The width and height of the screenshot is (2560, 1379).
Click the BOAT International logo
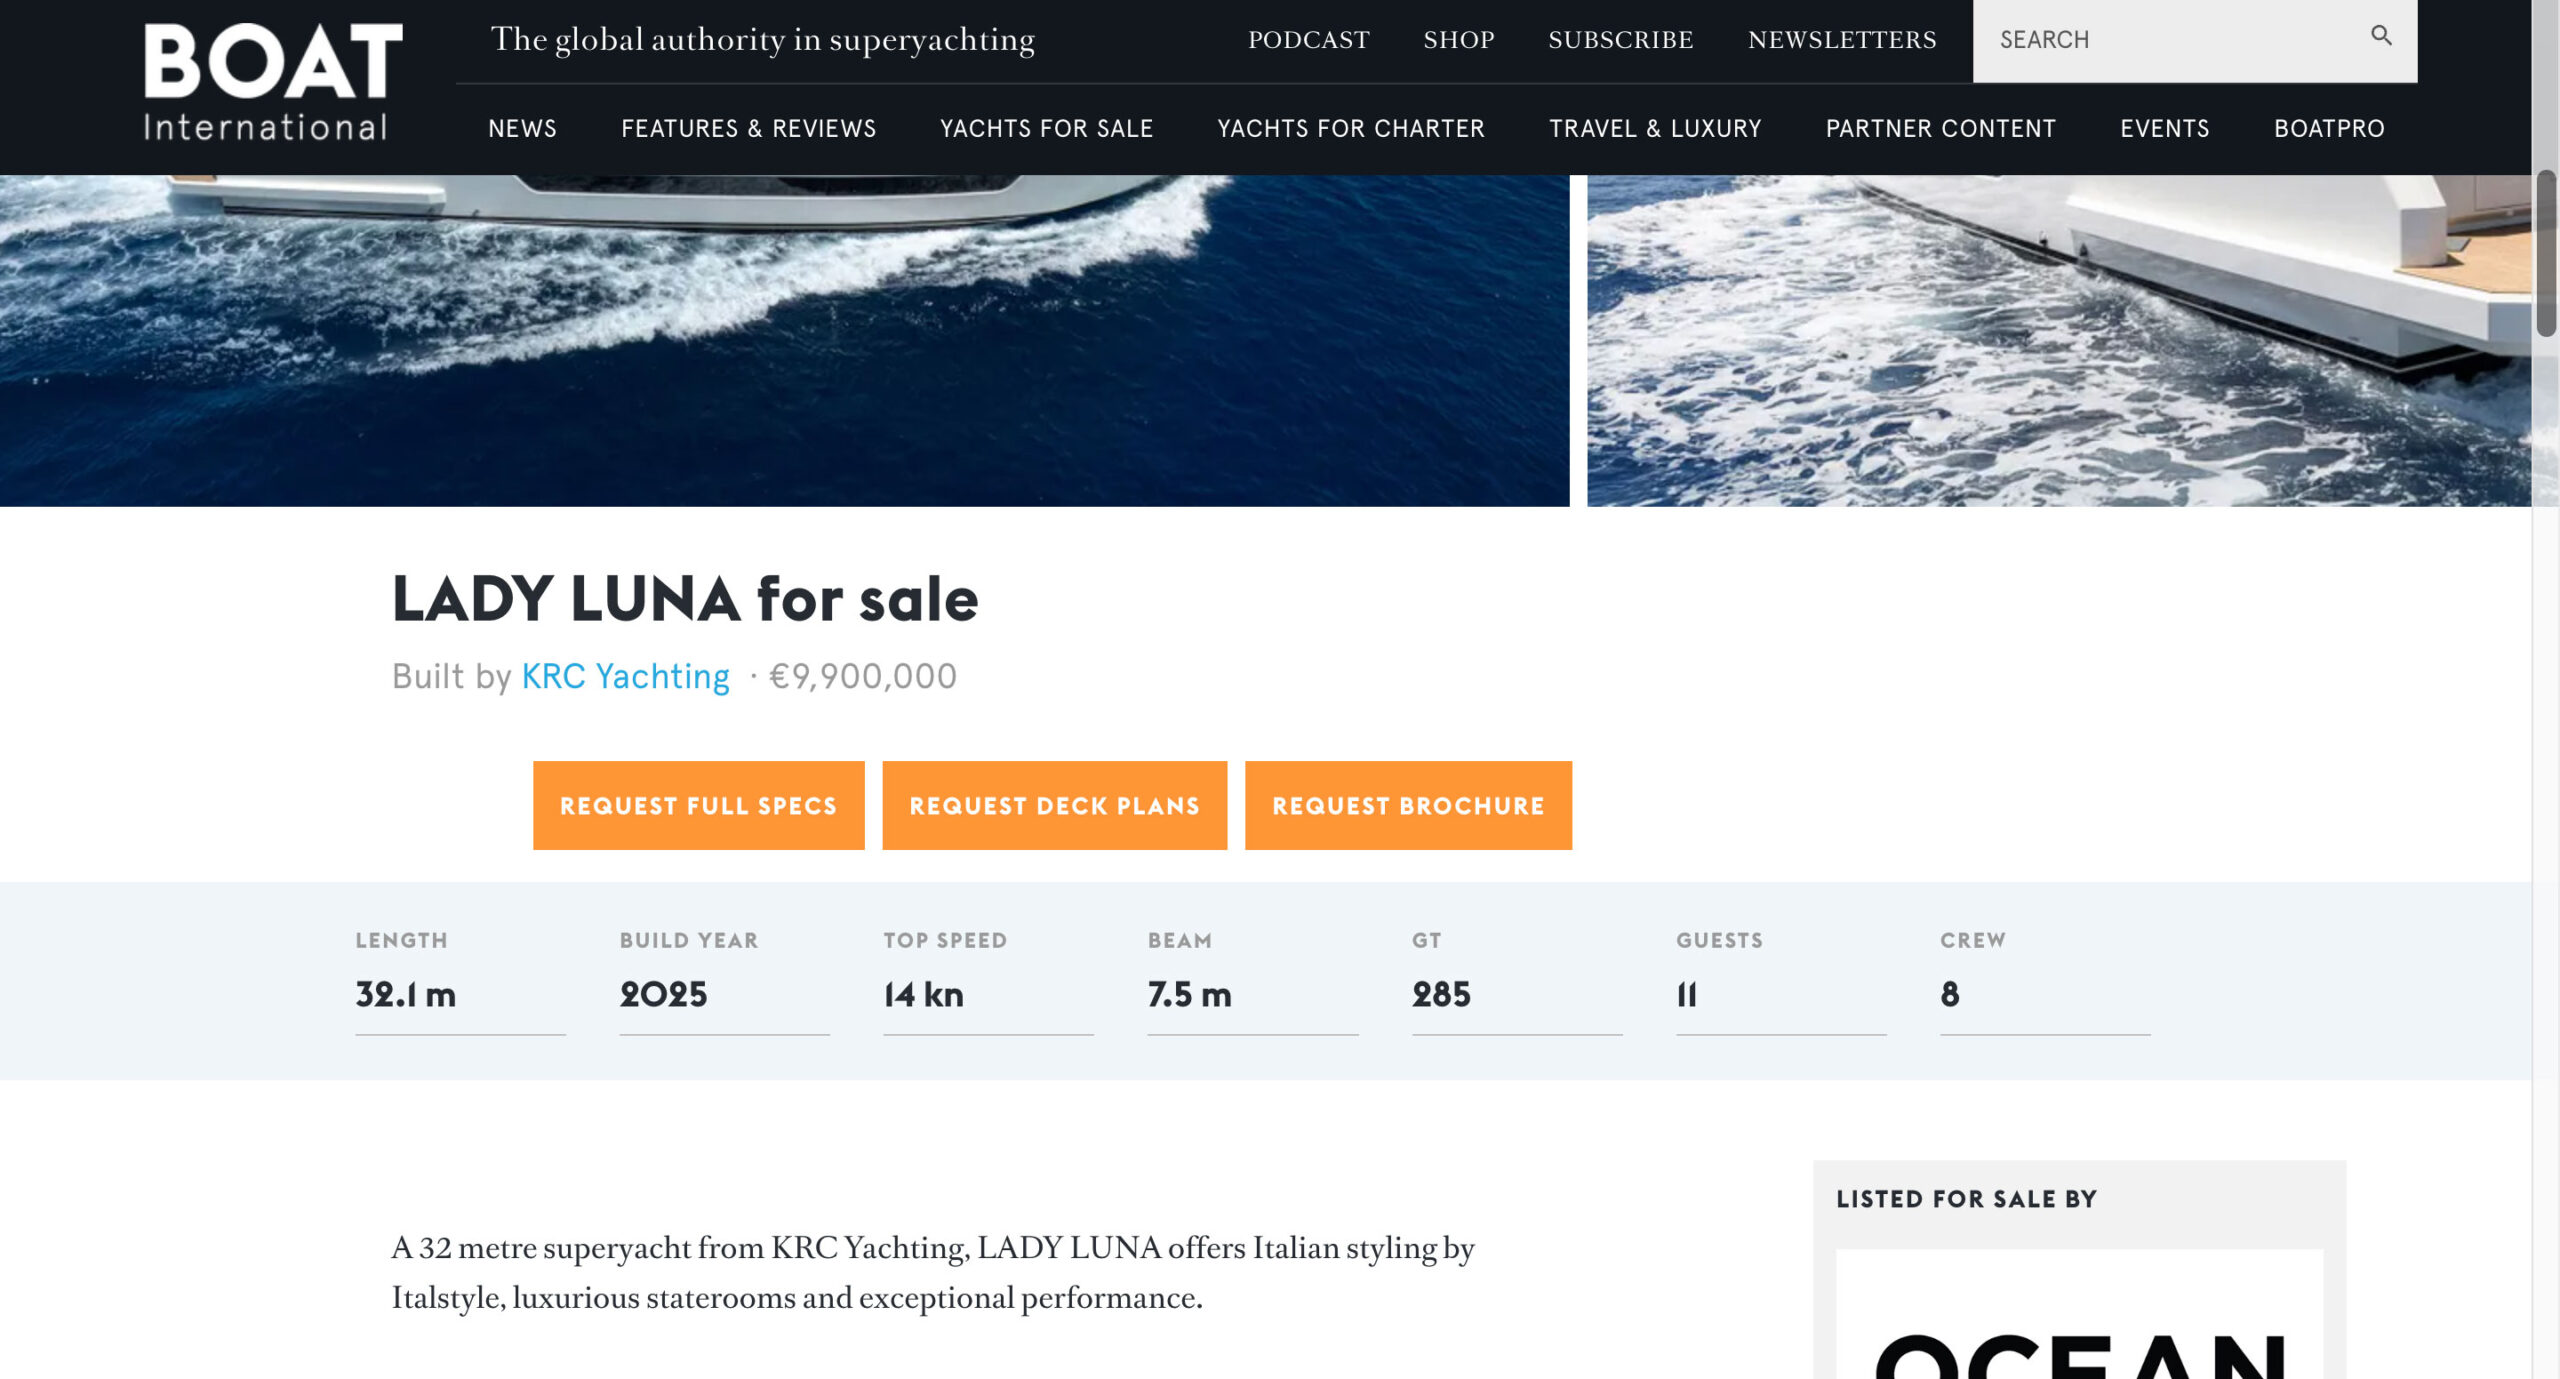coord(272,82)
